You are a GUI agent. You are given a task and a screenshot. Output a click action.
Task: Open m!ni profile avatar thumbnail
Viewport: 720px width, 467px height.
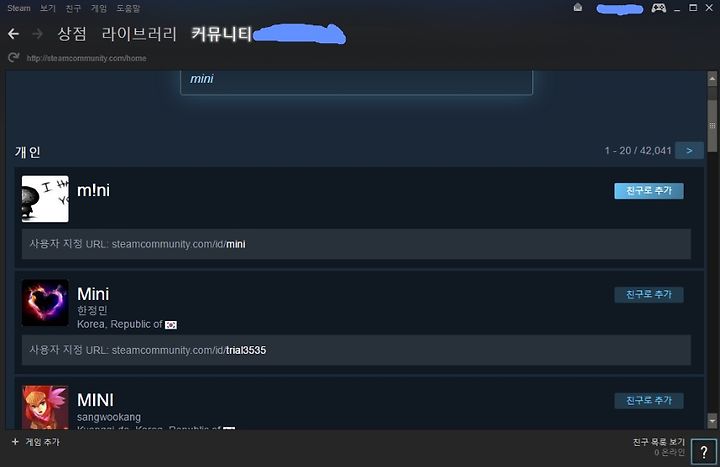click(45, 199)
